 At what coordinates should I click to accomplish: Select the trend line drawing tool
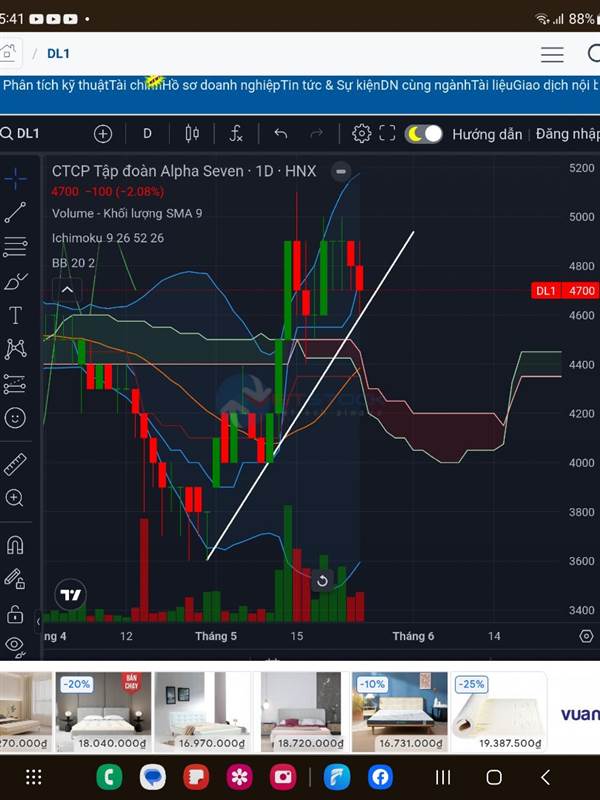pos(15,212)
